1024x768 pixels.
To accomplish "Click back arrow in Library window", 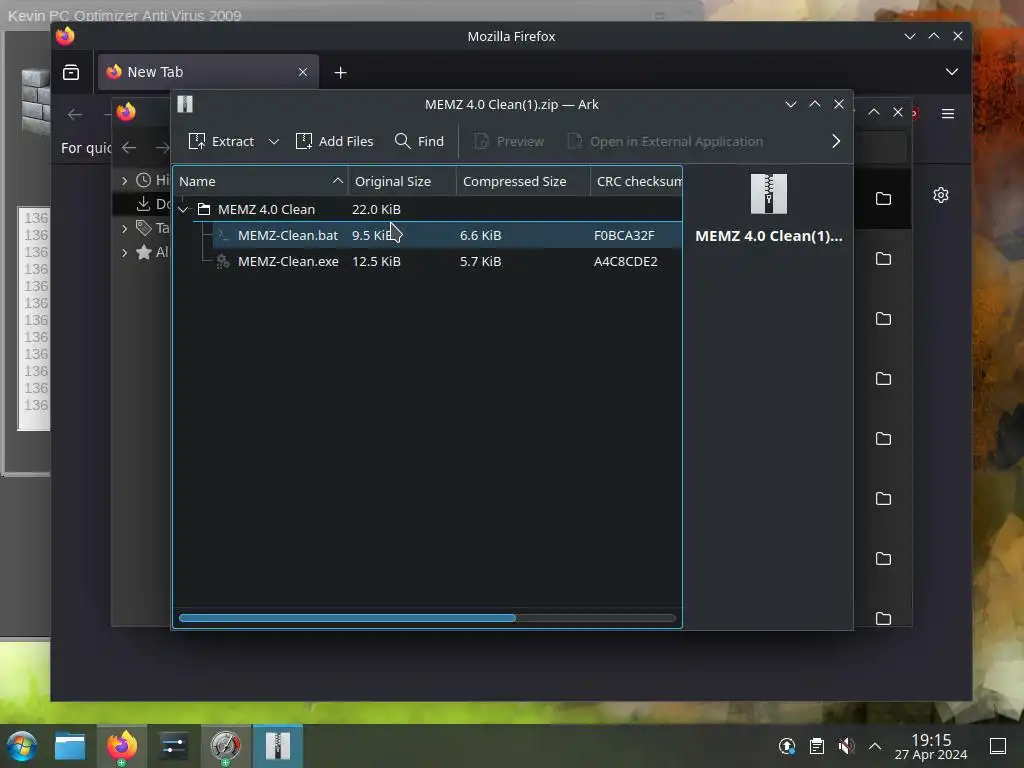I will point(129,148).
